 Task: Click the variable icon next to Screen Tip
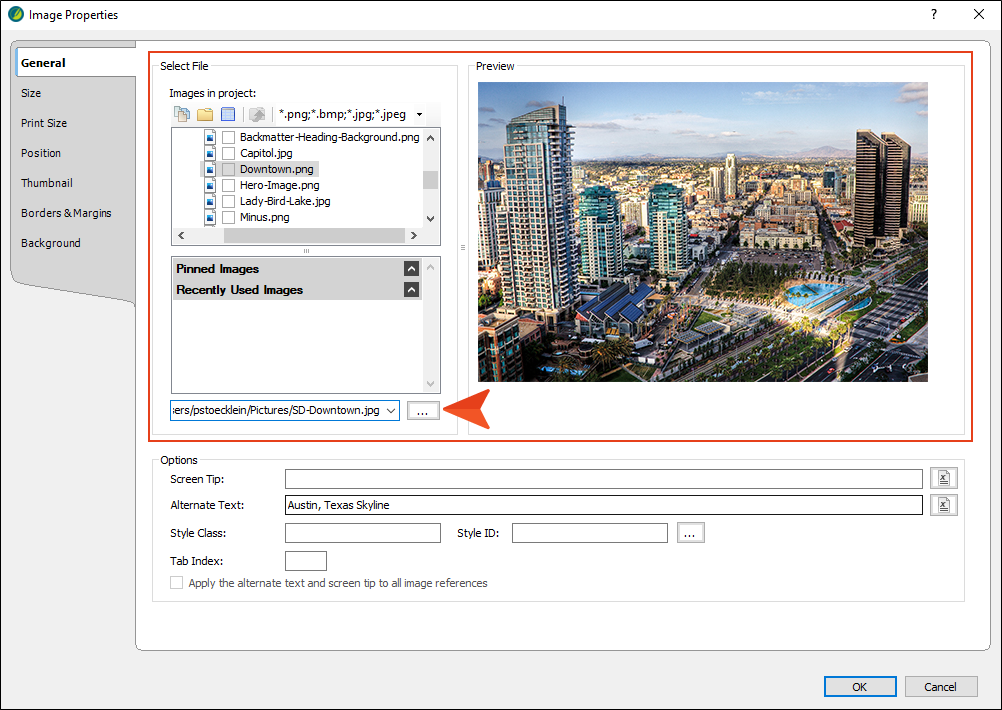[943, 478]
